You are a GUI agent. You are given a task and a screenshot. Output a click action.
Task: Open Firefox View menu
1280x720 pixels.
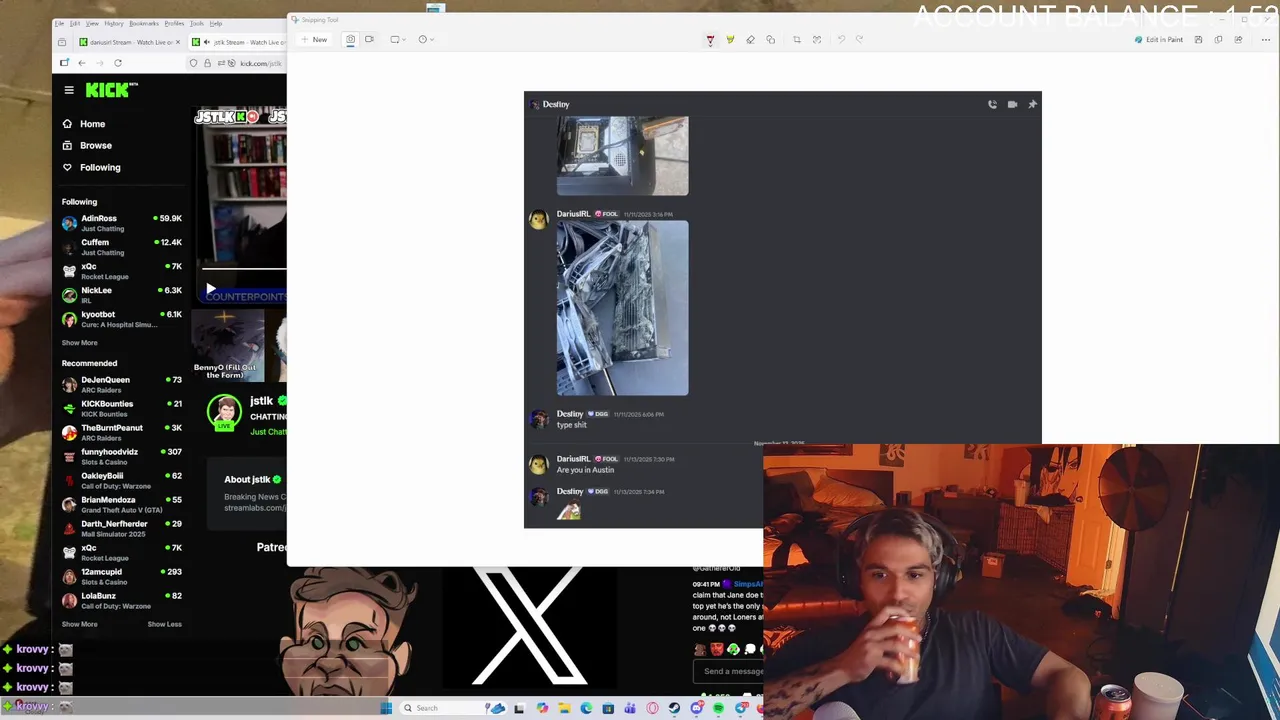pyautogui.click(x=92, y=23)
